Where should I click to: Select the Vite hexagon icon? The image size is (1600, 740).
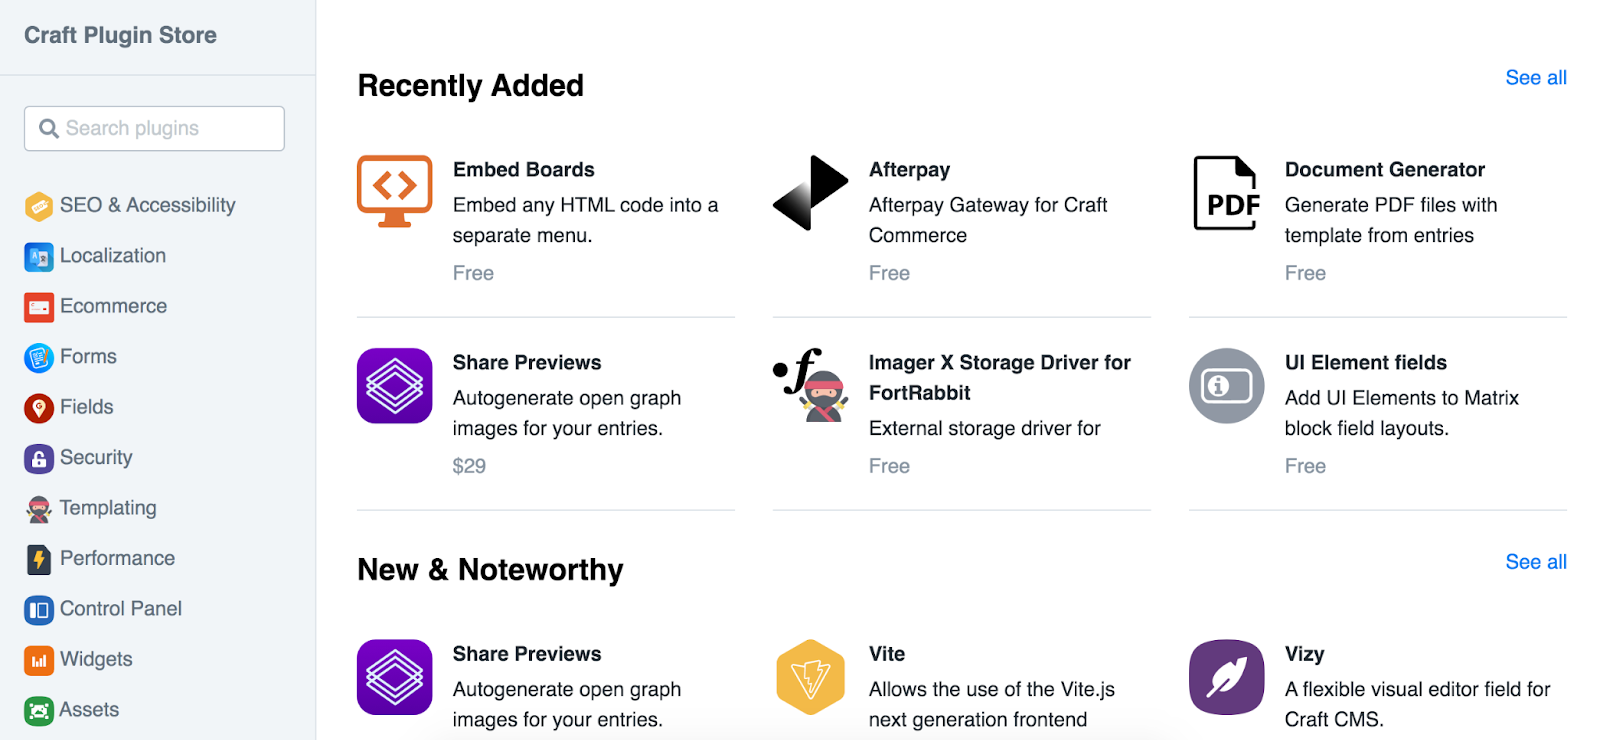coord(810,677)
